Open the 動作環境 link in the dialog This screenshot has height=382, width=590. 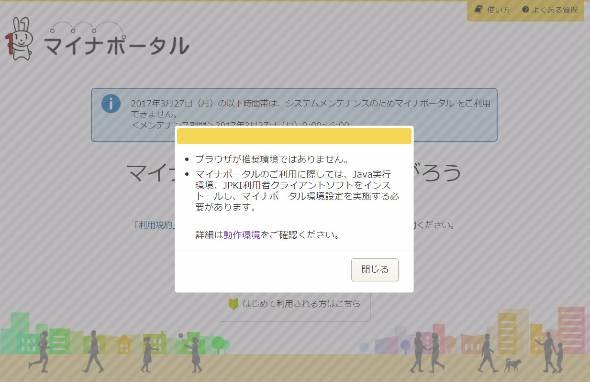[x=242, y=235]
